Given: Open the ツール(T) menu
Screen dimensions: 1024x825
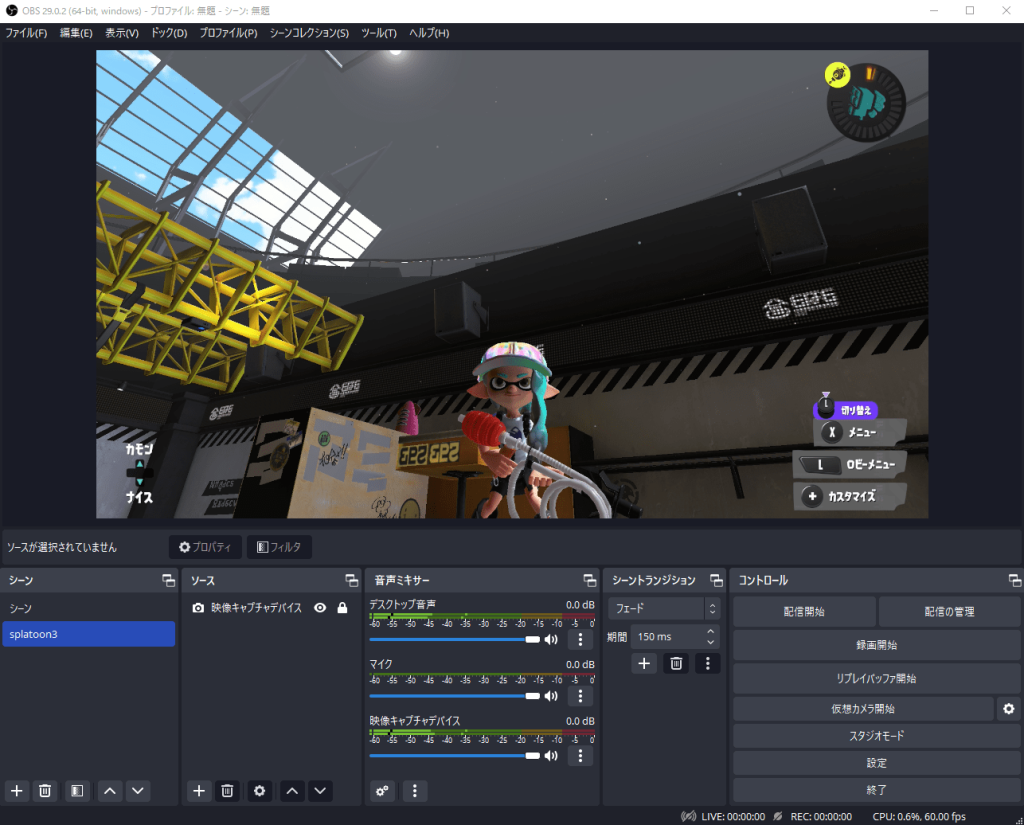Looking at the screenshot, I should (x=379, y=33).
